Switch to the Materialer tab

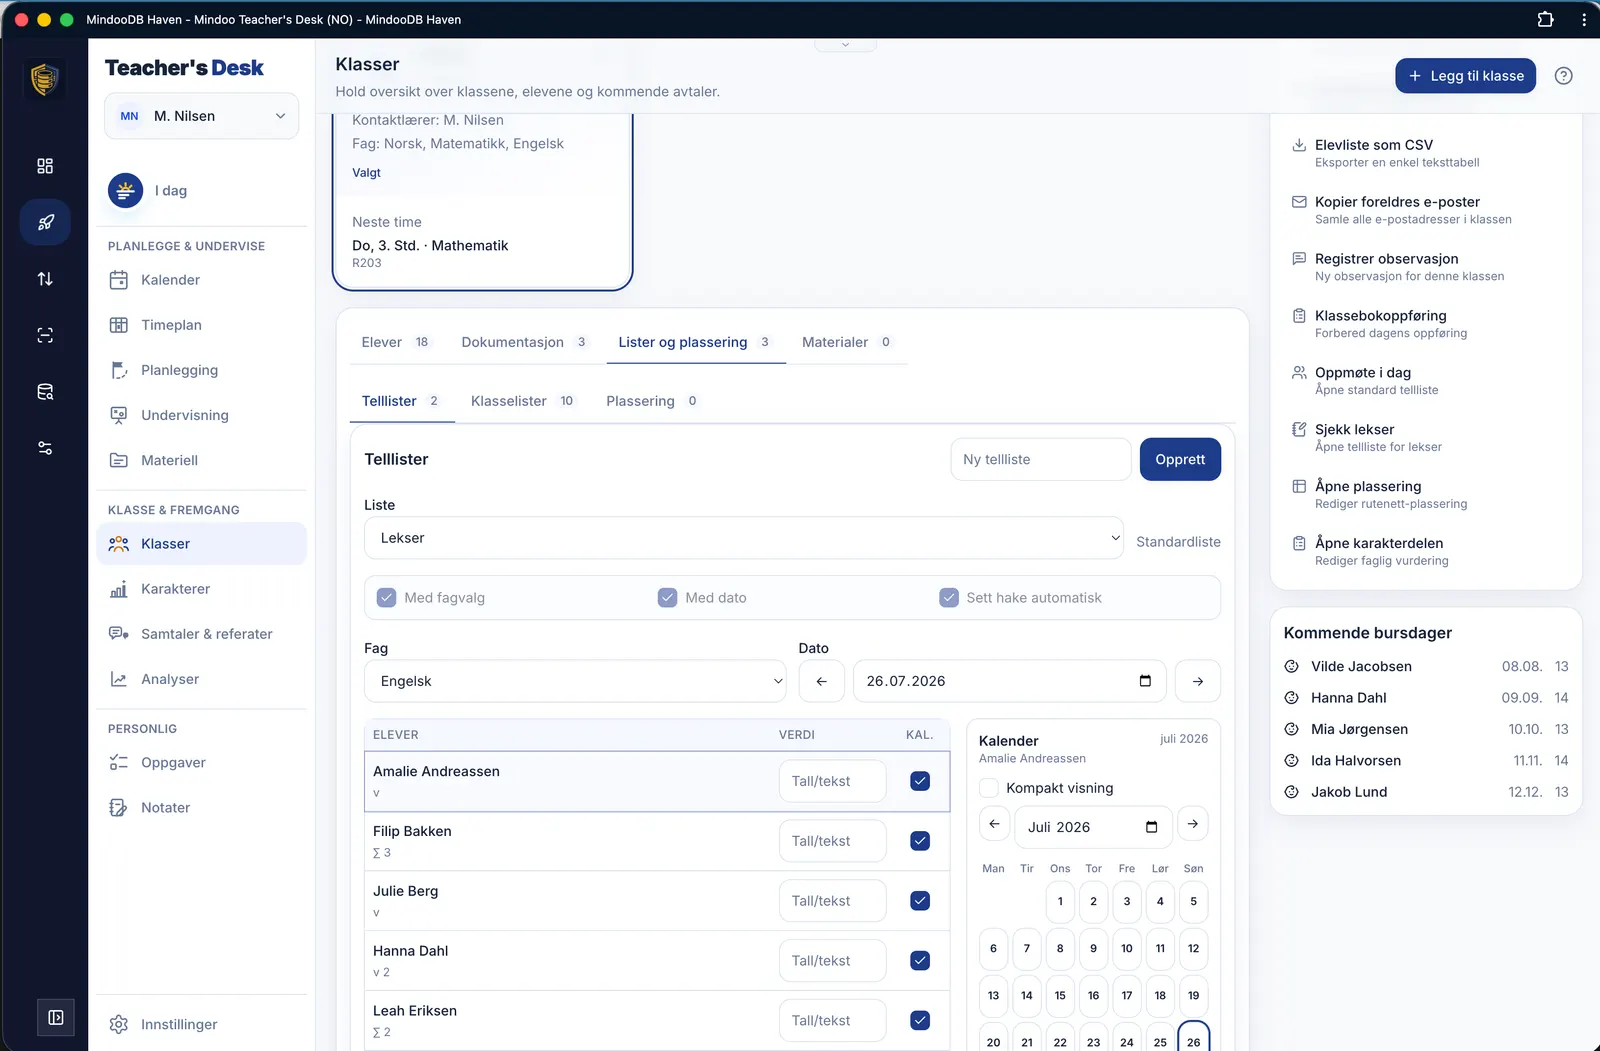click(846, 342)
